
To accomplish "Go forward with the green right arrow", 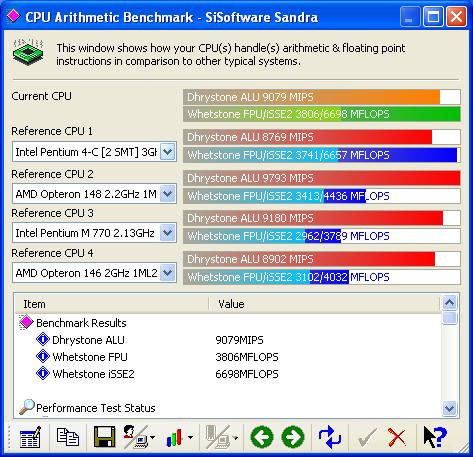I will tap(293, 437).
